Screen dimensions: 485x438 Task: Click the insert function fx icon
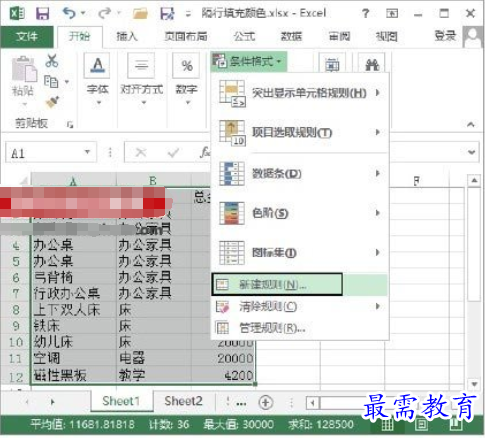coord(204,152)
